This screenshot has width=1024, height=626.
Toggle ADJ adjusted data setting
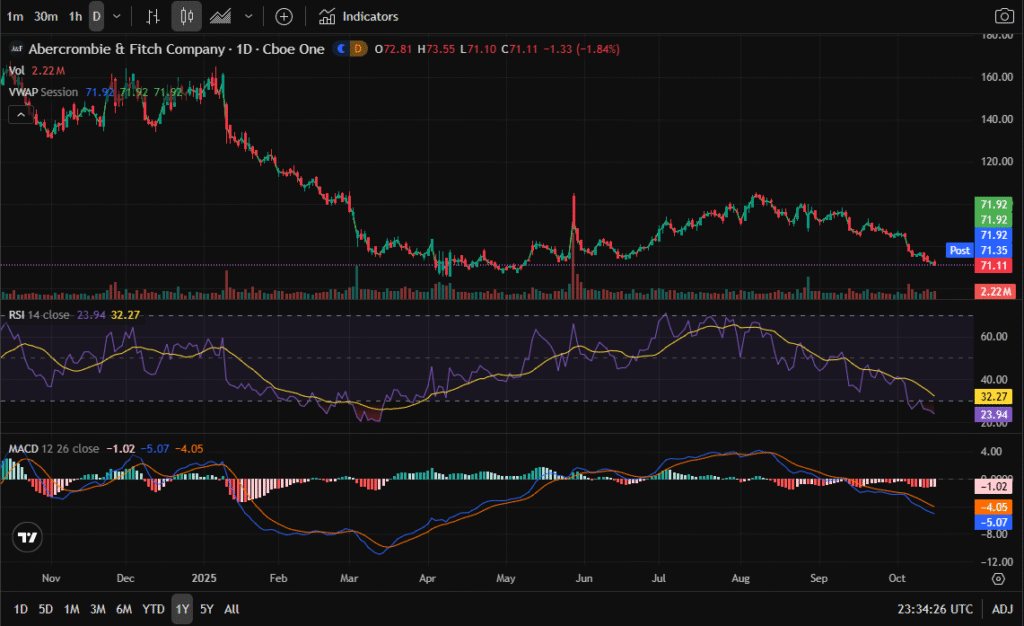(1001, 609)
